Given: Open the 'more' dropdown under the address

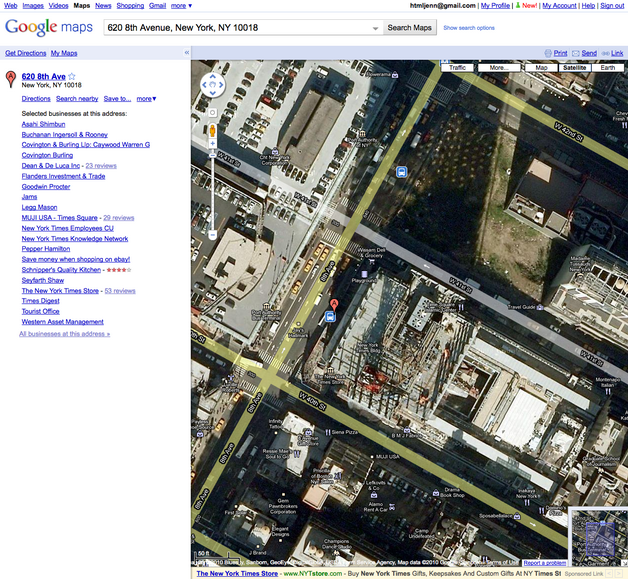Looking at the screenshot, I should point(146,99).
